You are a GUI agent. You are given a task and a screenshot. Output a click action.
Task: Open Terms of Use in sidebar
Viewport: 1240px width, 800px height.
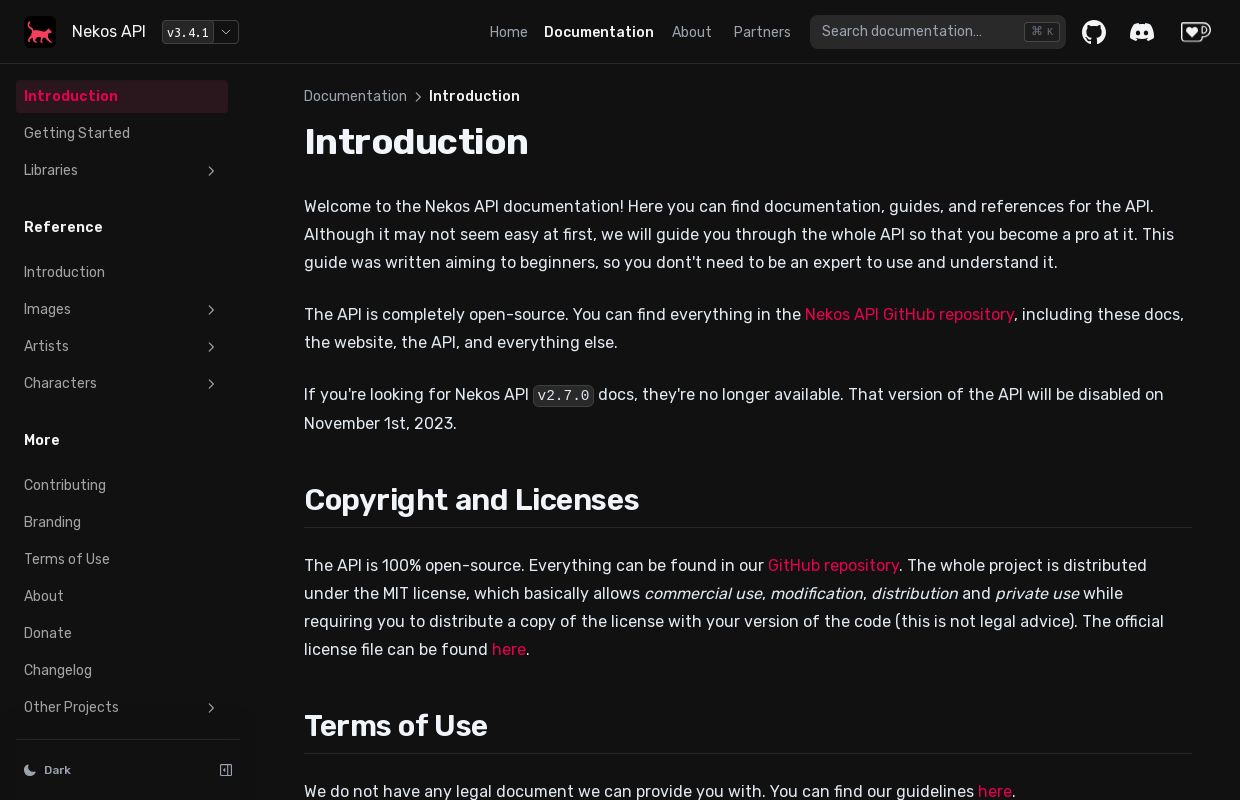(x=122, y=559)
